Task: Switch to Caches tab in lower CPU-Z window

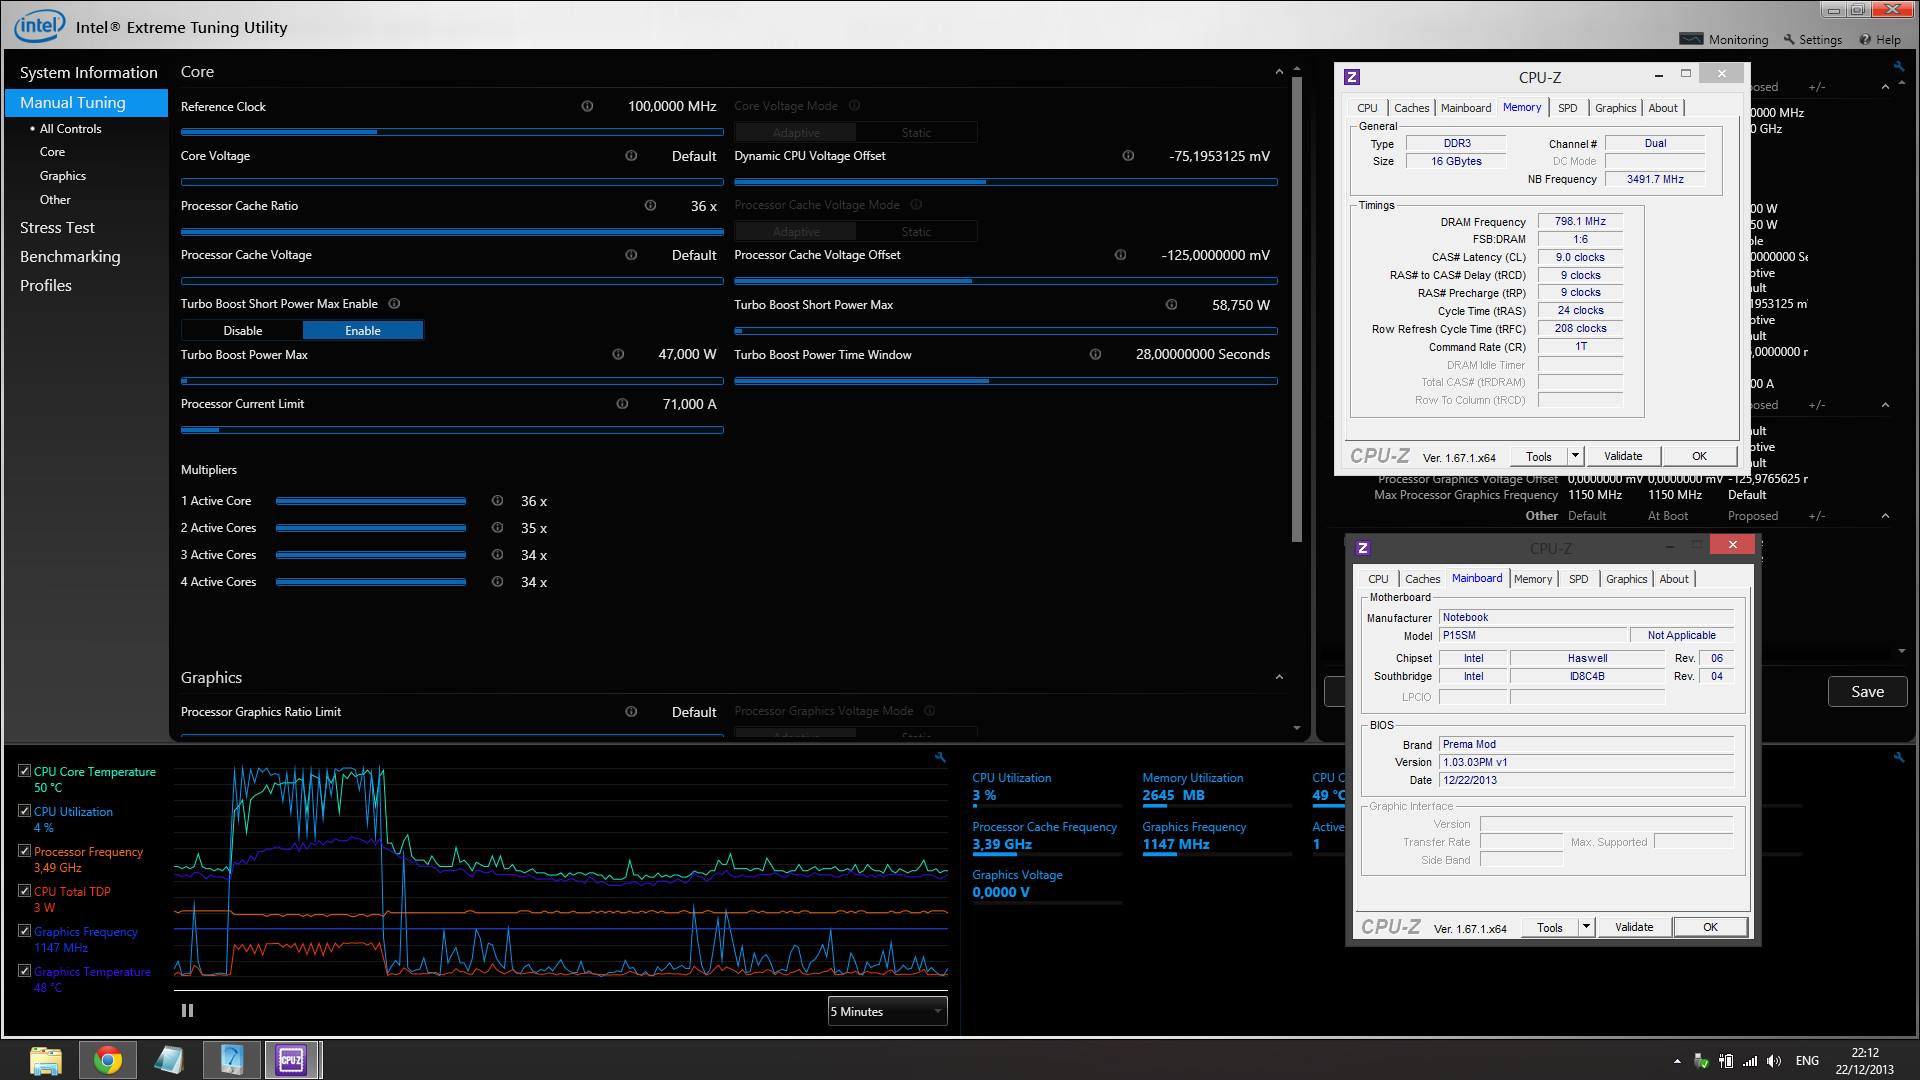Action: [x=1422, y=579]
